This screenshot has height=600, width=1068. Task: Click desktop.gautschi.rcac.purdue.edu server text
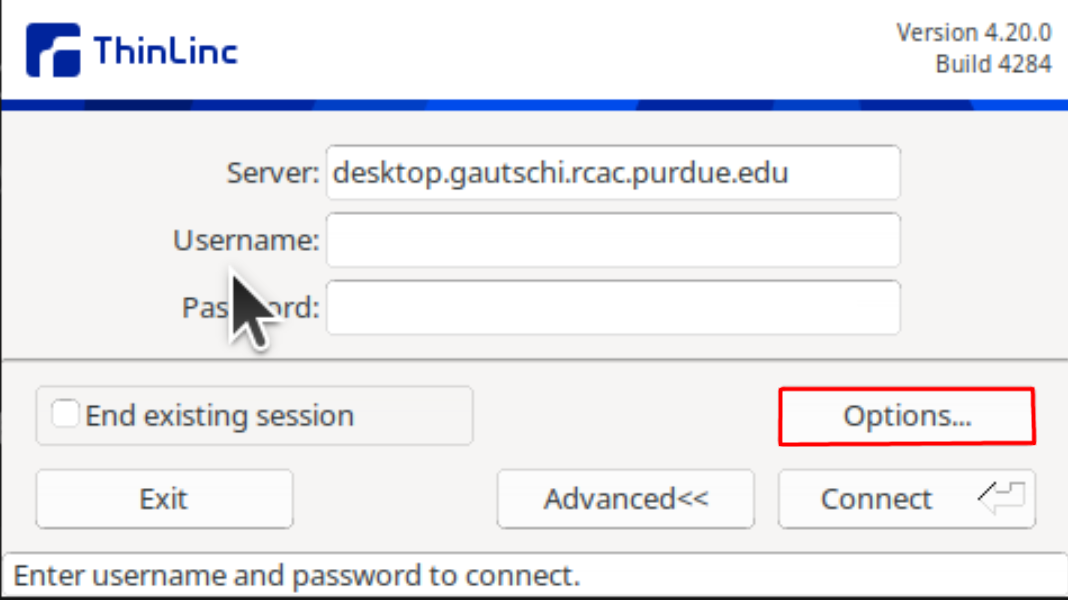(x=561, y=173)
